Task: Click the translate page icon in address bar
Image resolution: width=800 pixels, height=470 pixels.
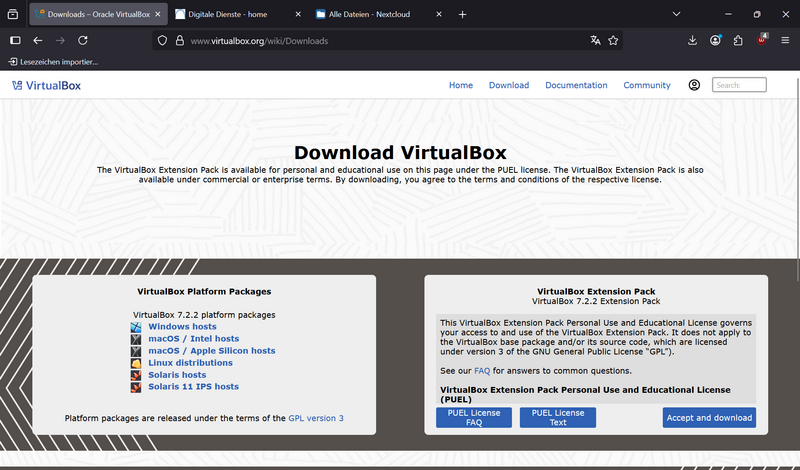Action: pos(596,41)
